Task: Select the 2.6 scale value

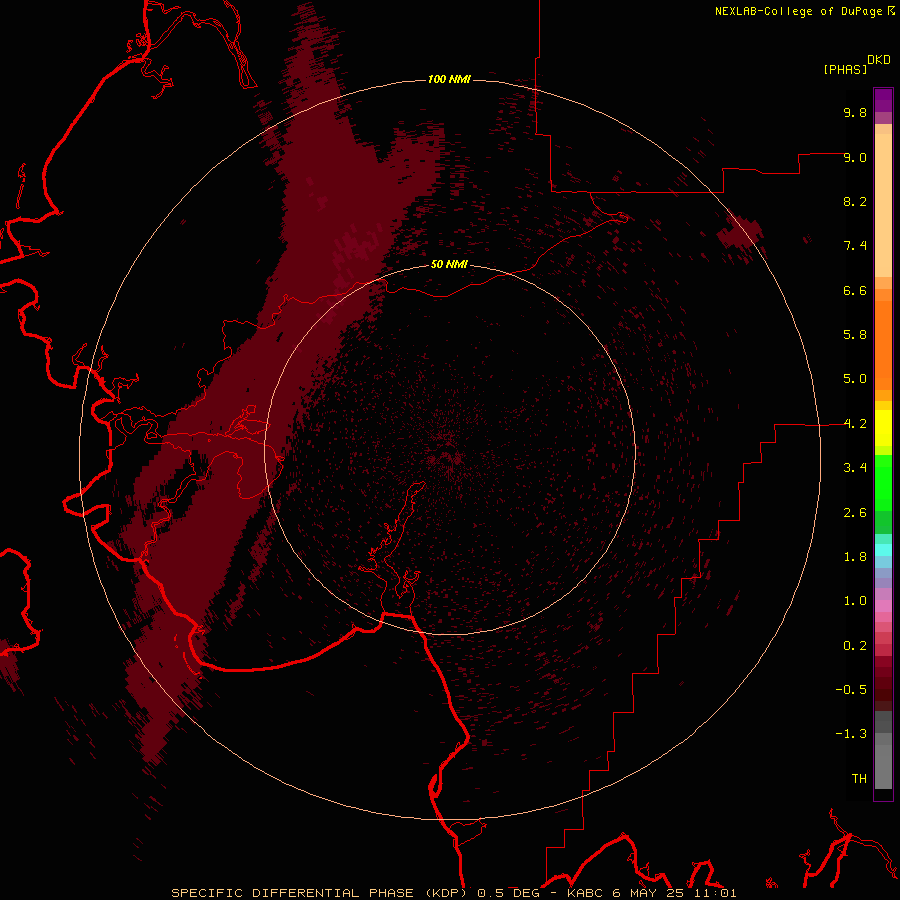Action: [x=855, y=513]
